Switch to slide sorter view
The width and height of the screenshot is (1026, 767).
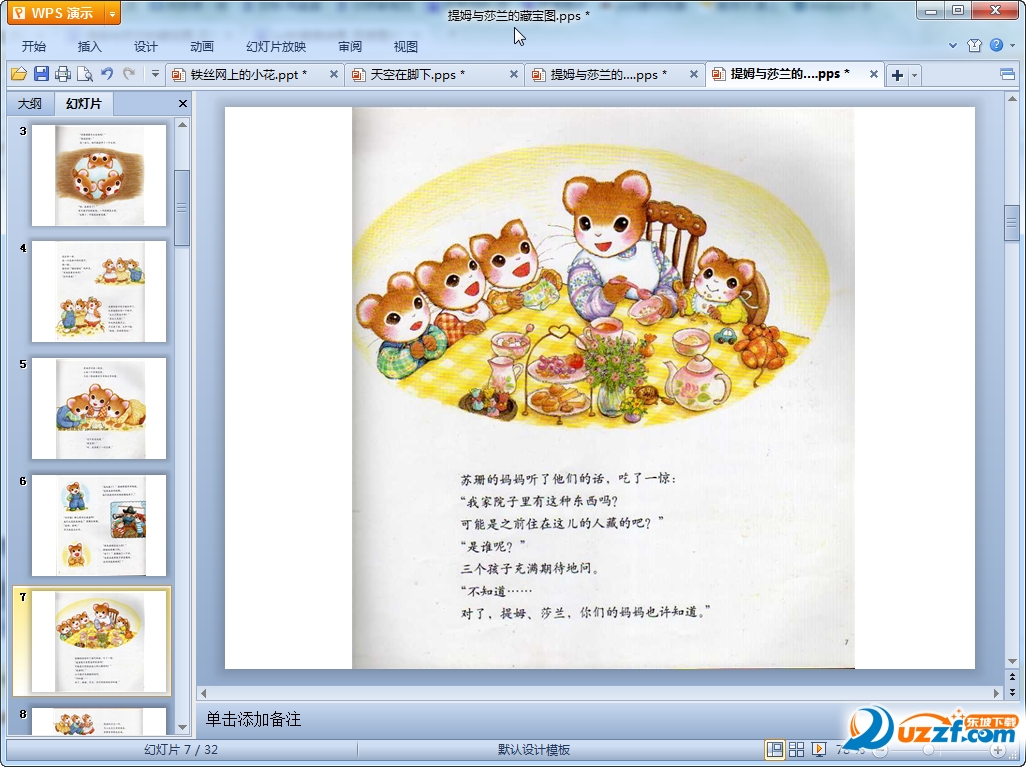pyautogui.click(x=796, y=750)
